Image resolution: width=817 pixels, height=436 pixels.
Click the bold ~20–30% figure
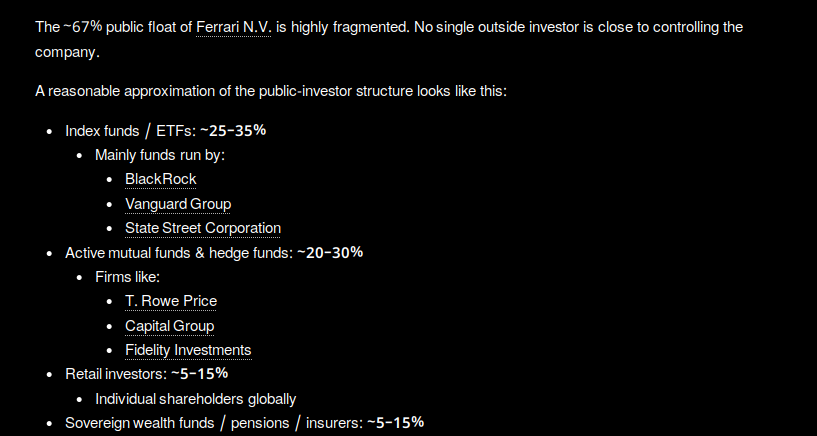pyautogui.click(x=330, y=253)
